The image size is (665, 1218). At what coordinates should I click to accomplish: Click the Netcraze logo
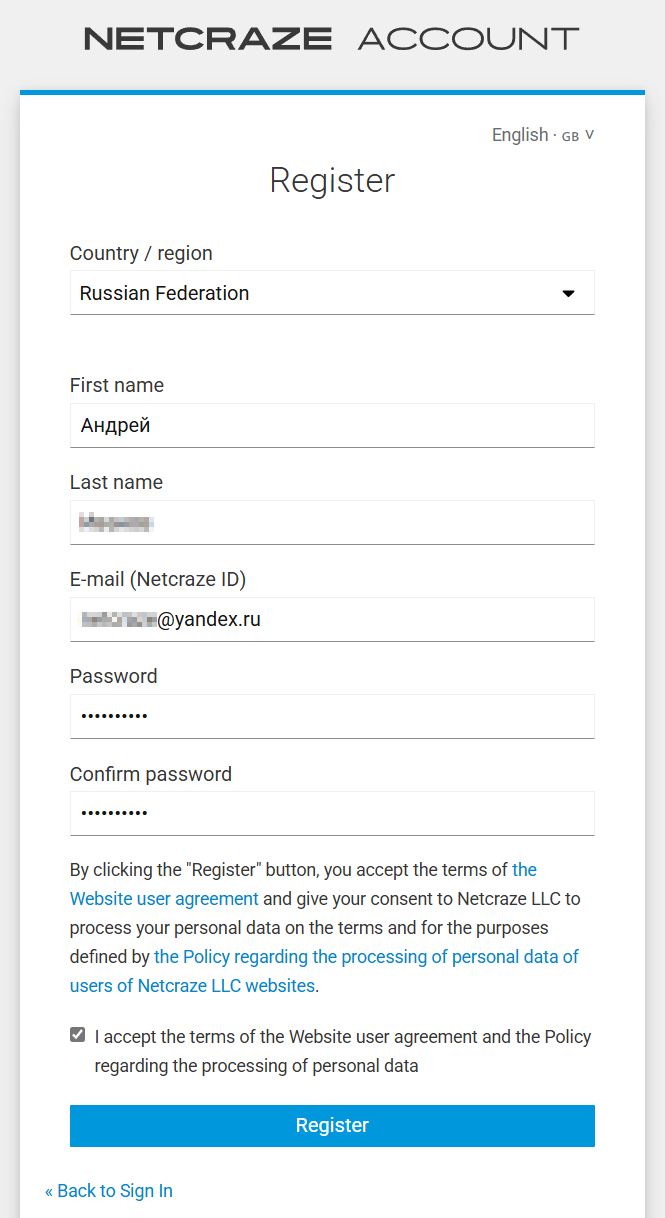pos(208,39)
